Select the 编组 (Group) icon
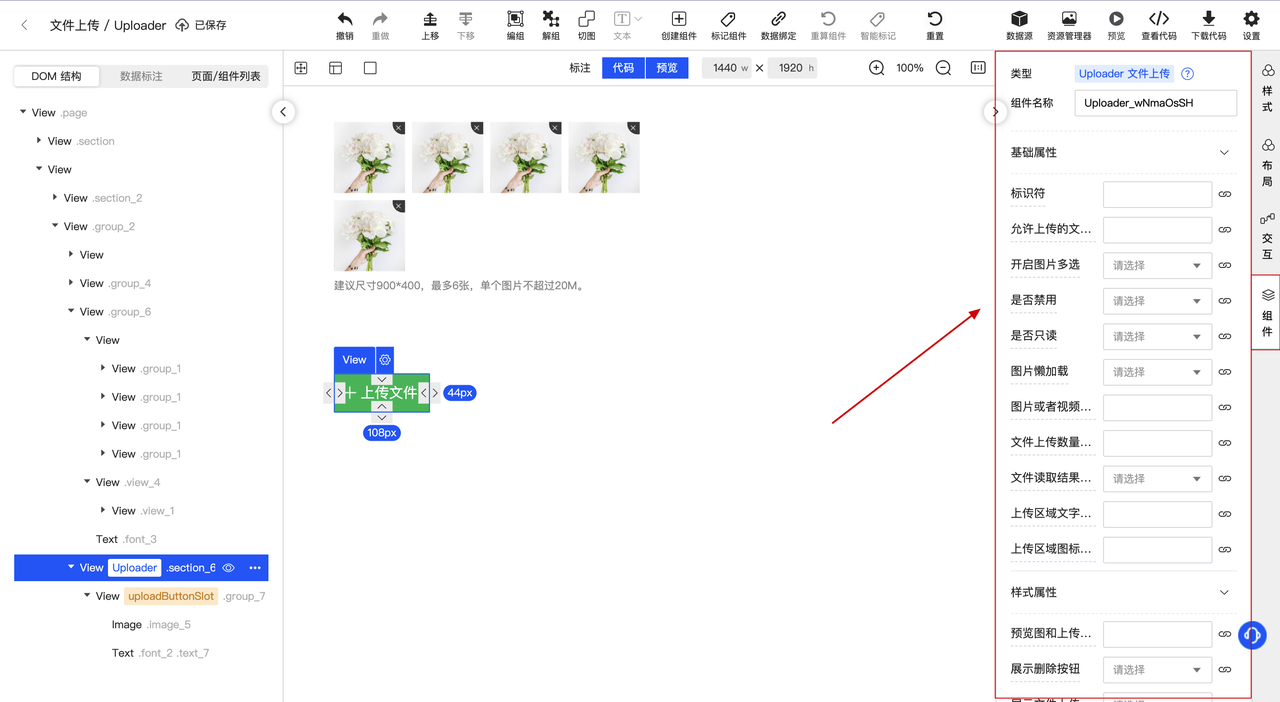This screenshot has height=702, width=1280. pyautogui.click(x=515, y=20)
